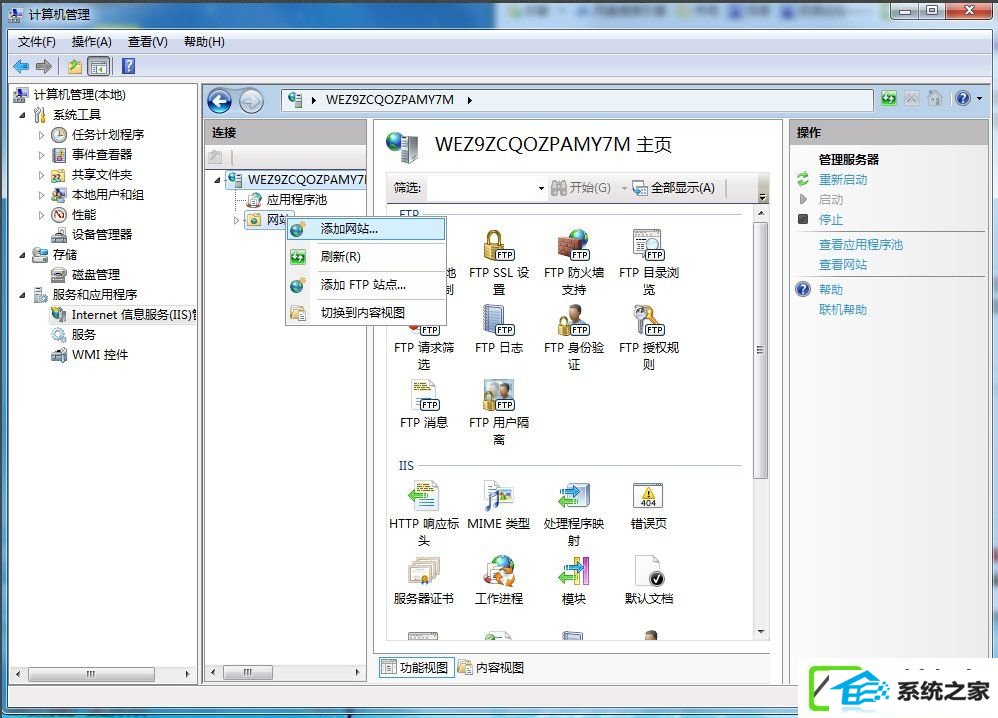
Task: Select 刷新(R) from context menu
Action: click(366, 257)
